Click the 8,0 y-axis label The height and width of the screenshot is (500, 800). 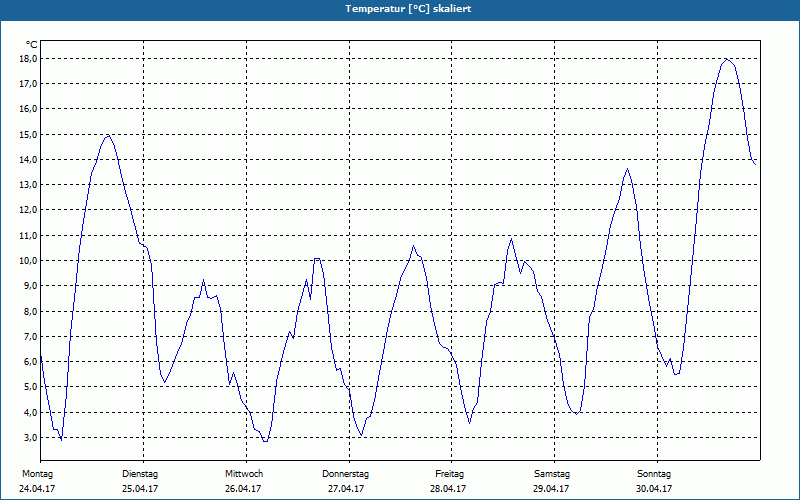pos(30,311)
